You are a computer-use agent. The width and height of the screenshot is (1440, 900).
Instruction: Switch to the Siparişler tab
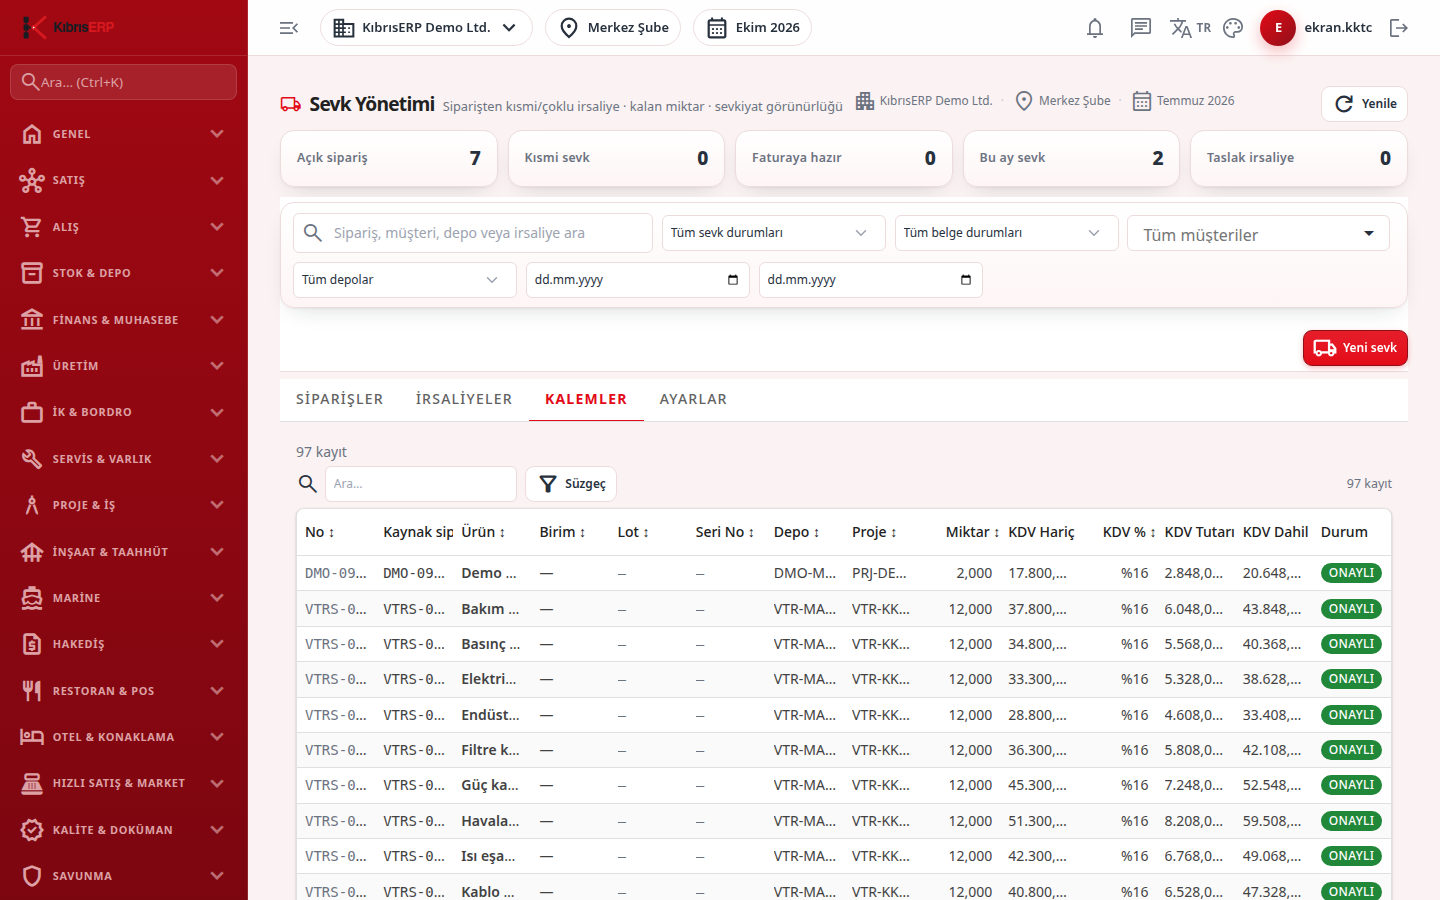coord(339,399)
